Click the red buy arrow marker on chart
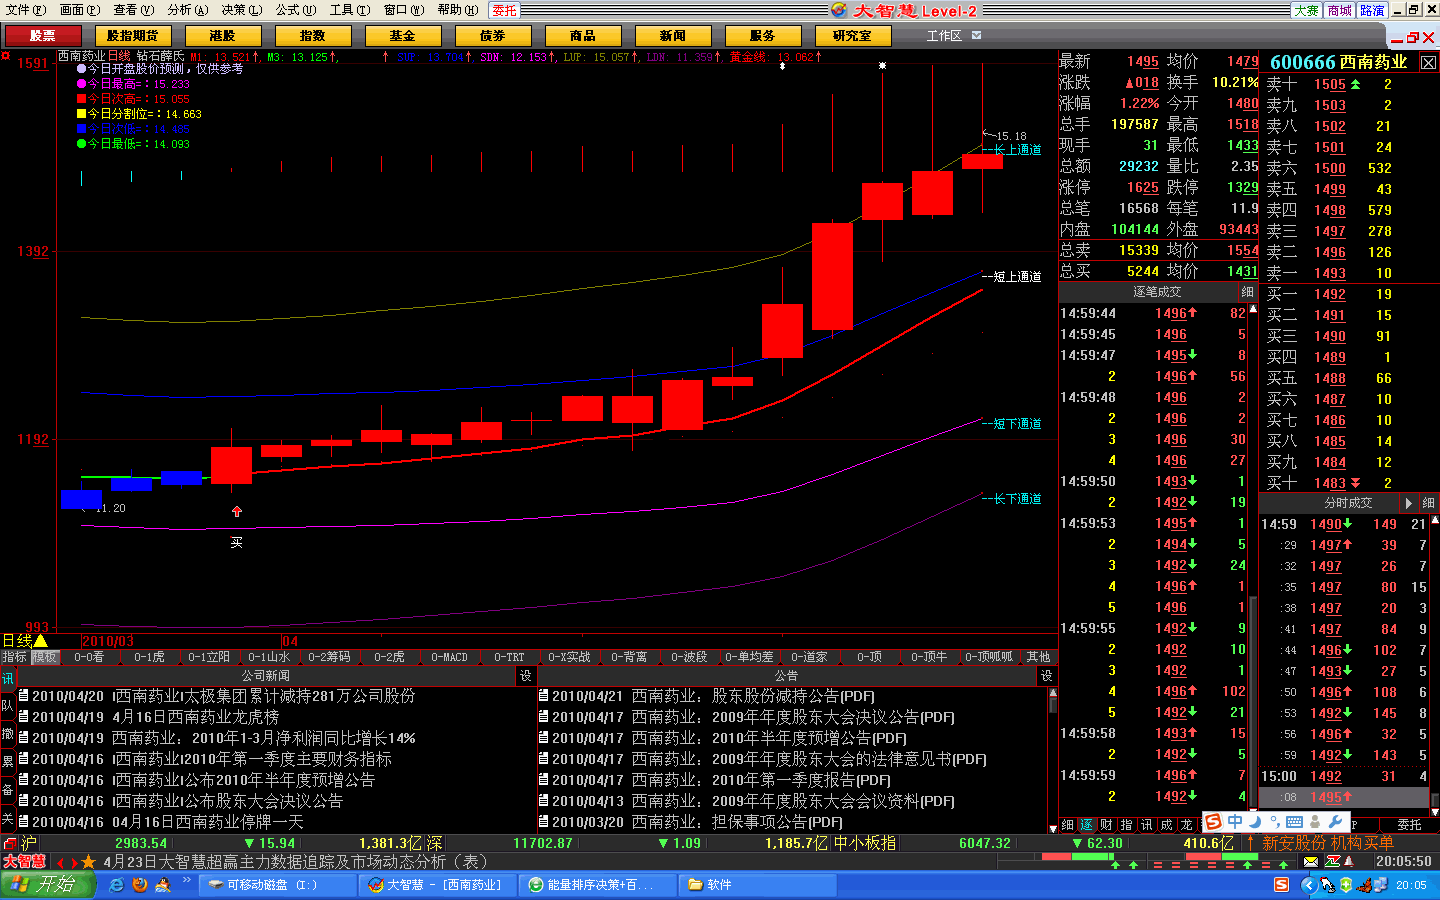 tap(237, 511)
